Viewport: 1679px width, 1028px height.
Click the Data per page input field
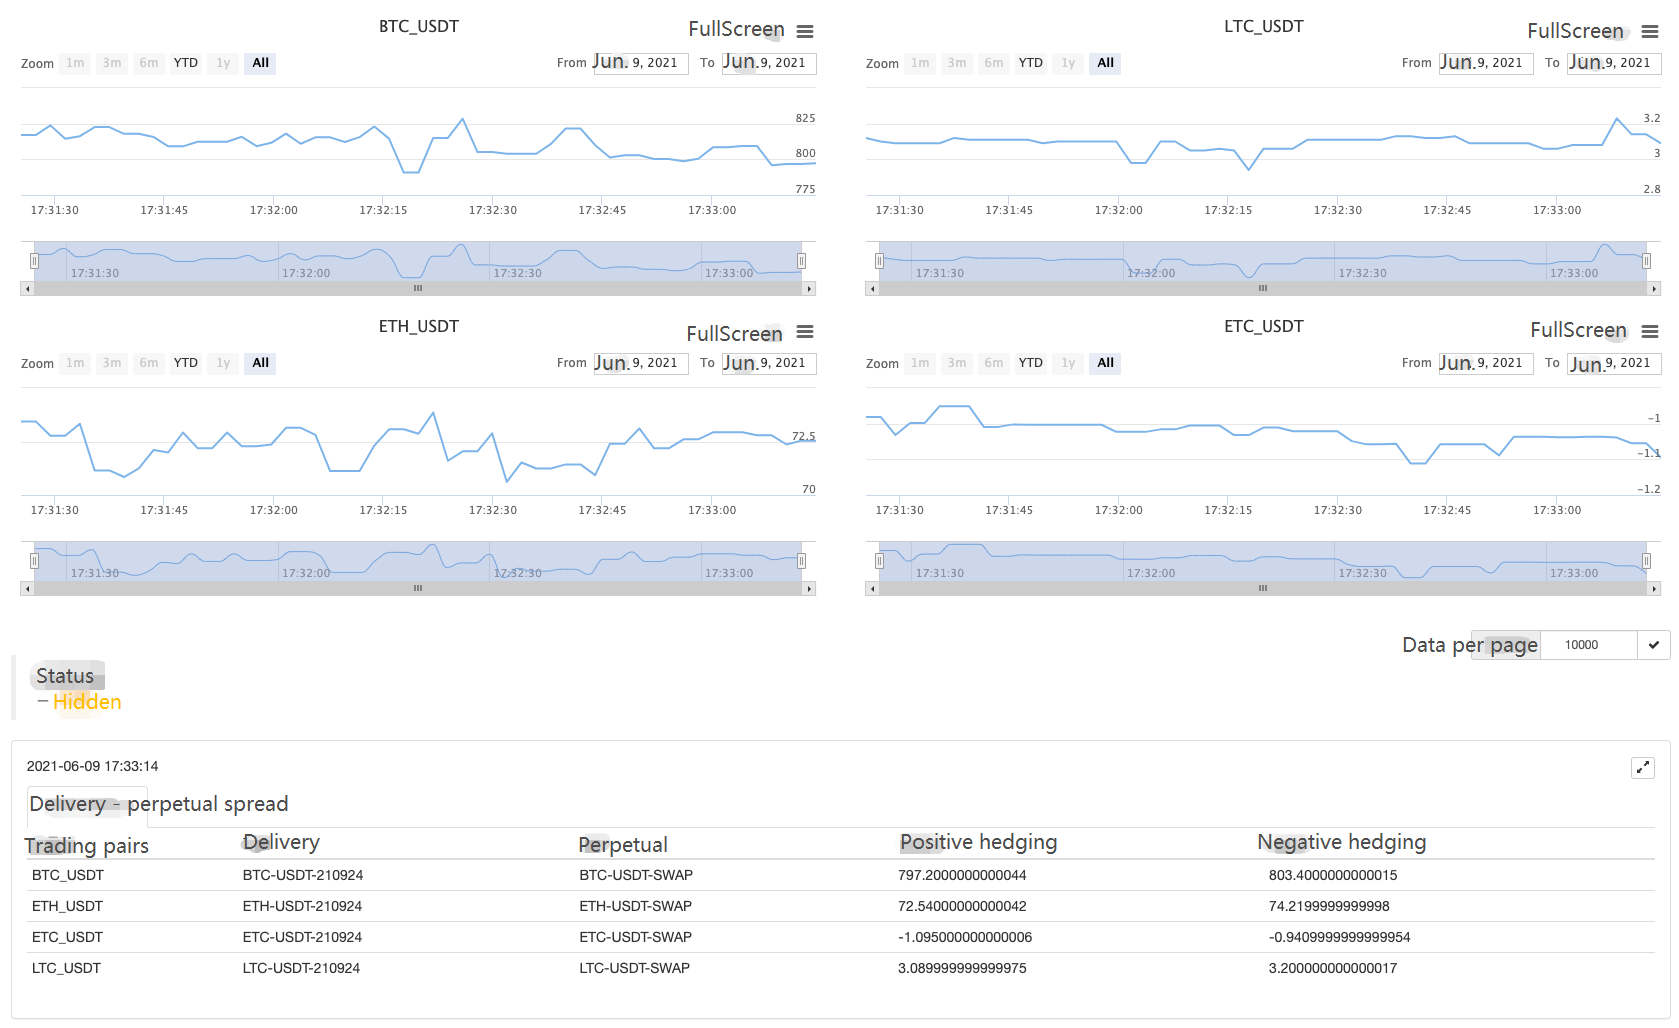[x=1588, y=645]
